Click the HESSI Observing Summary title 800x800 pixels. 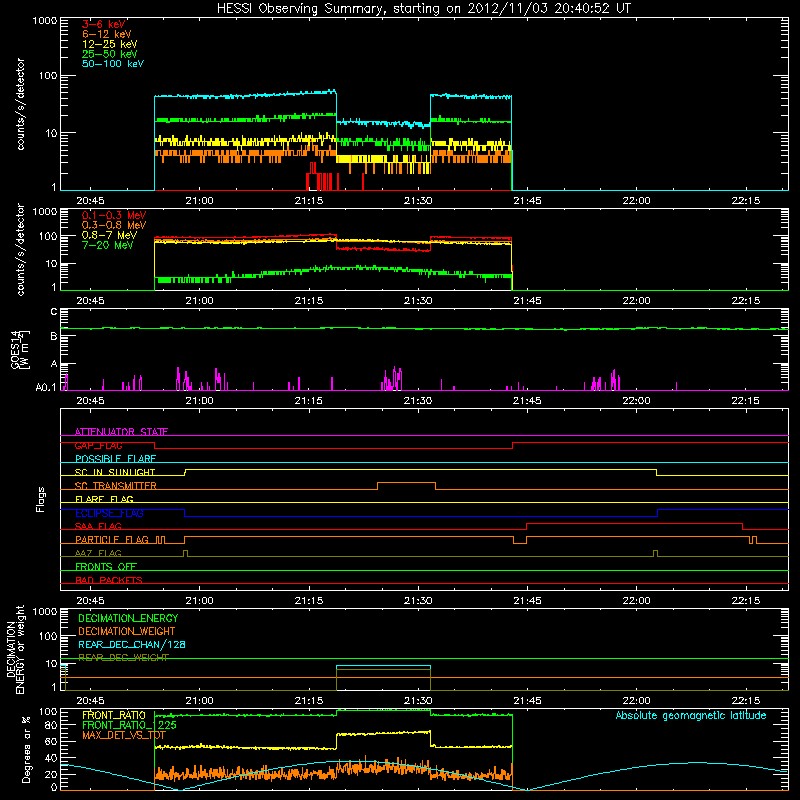[424, 9]
